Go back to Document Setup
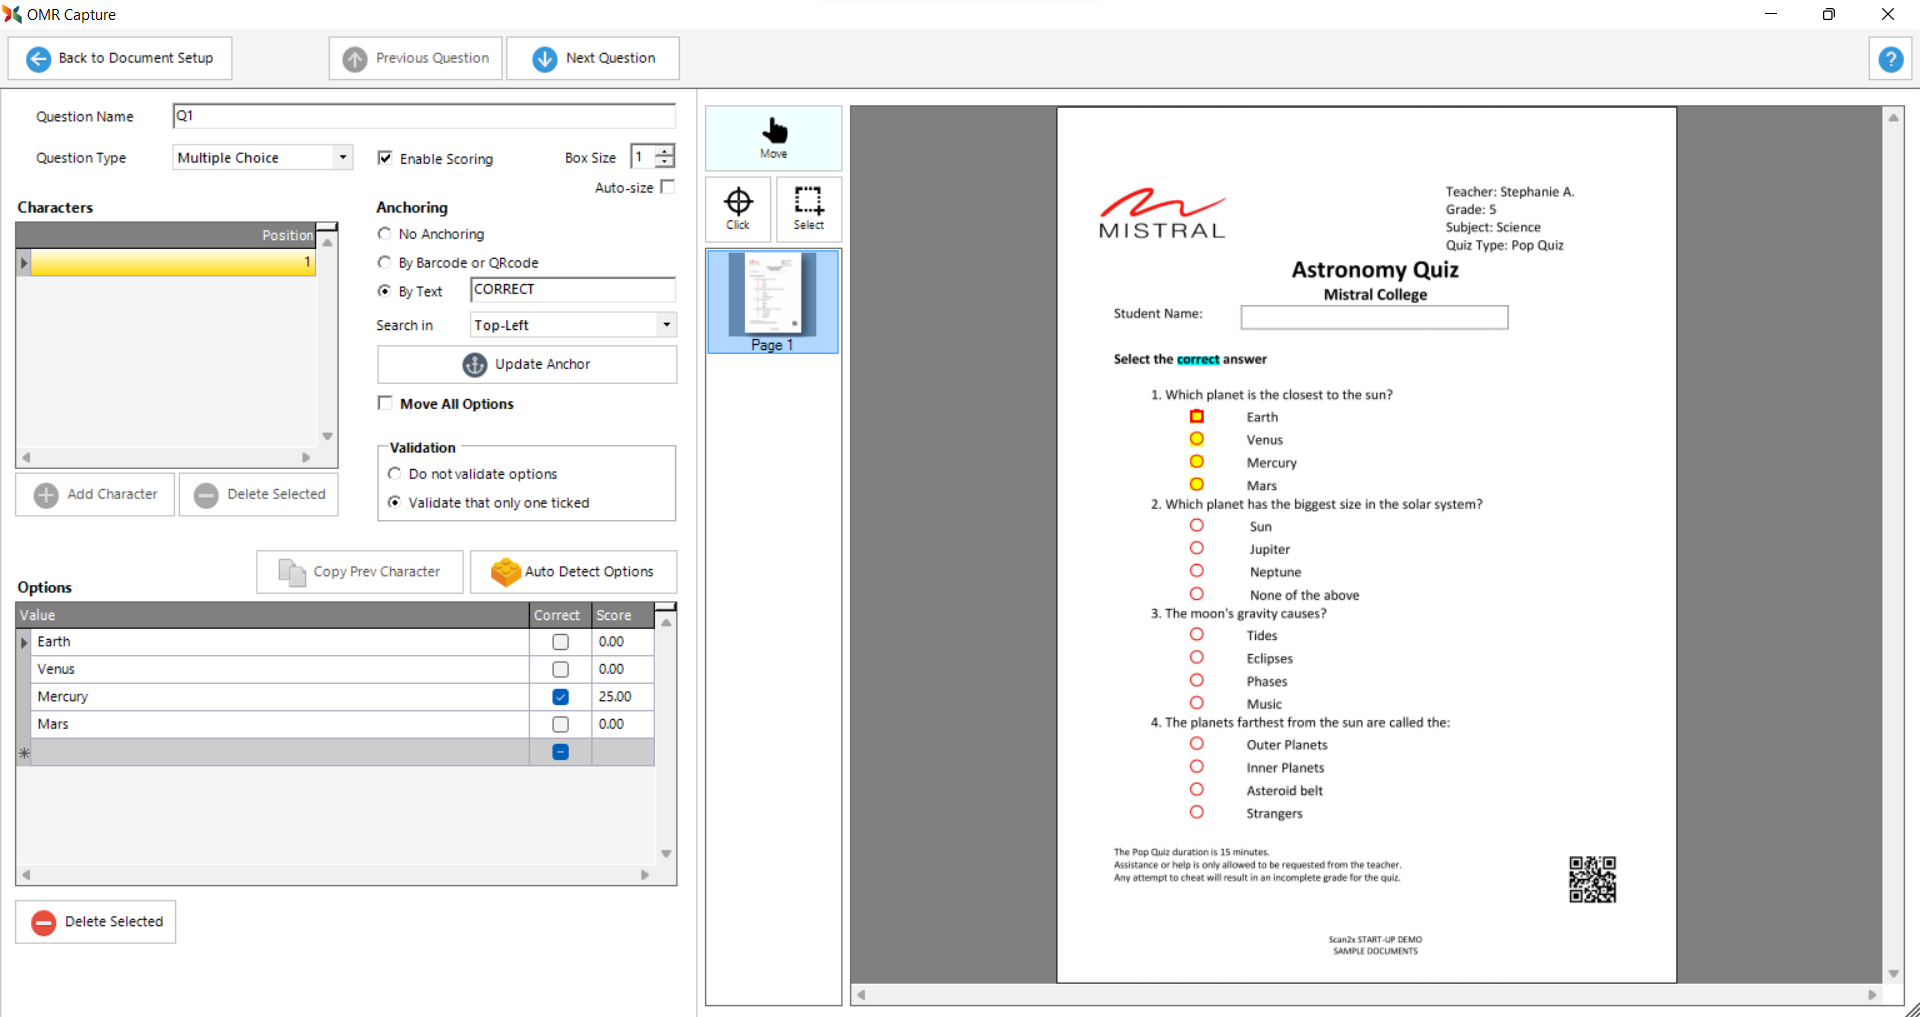 tap(120, 58)
